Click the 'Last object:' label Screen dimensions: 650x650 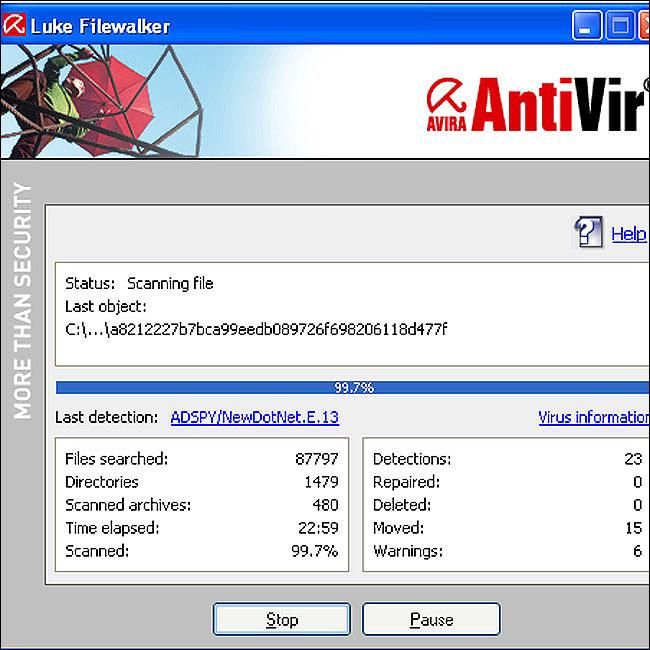pos(106,307)
